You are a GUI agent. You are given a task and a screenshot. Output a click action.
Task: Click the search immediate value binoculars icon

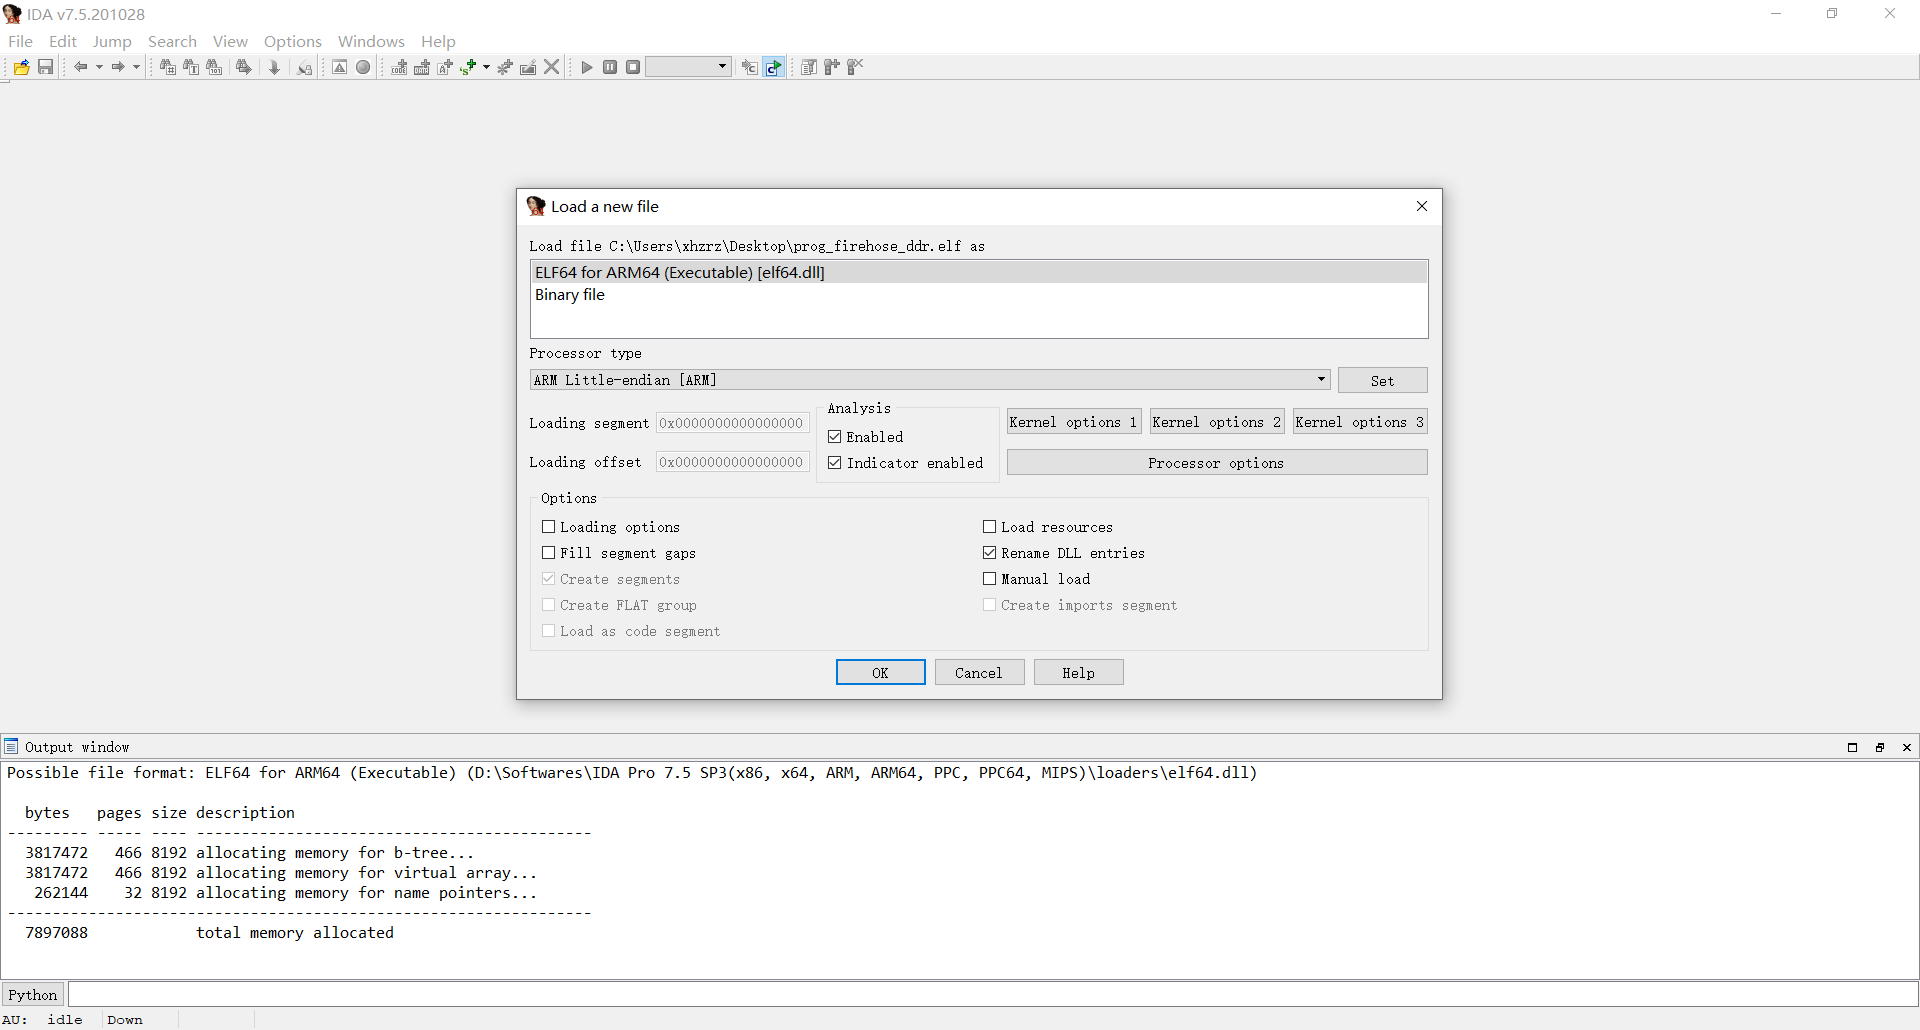(168, 67)
